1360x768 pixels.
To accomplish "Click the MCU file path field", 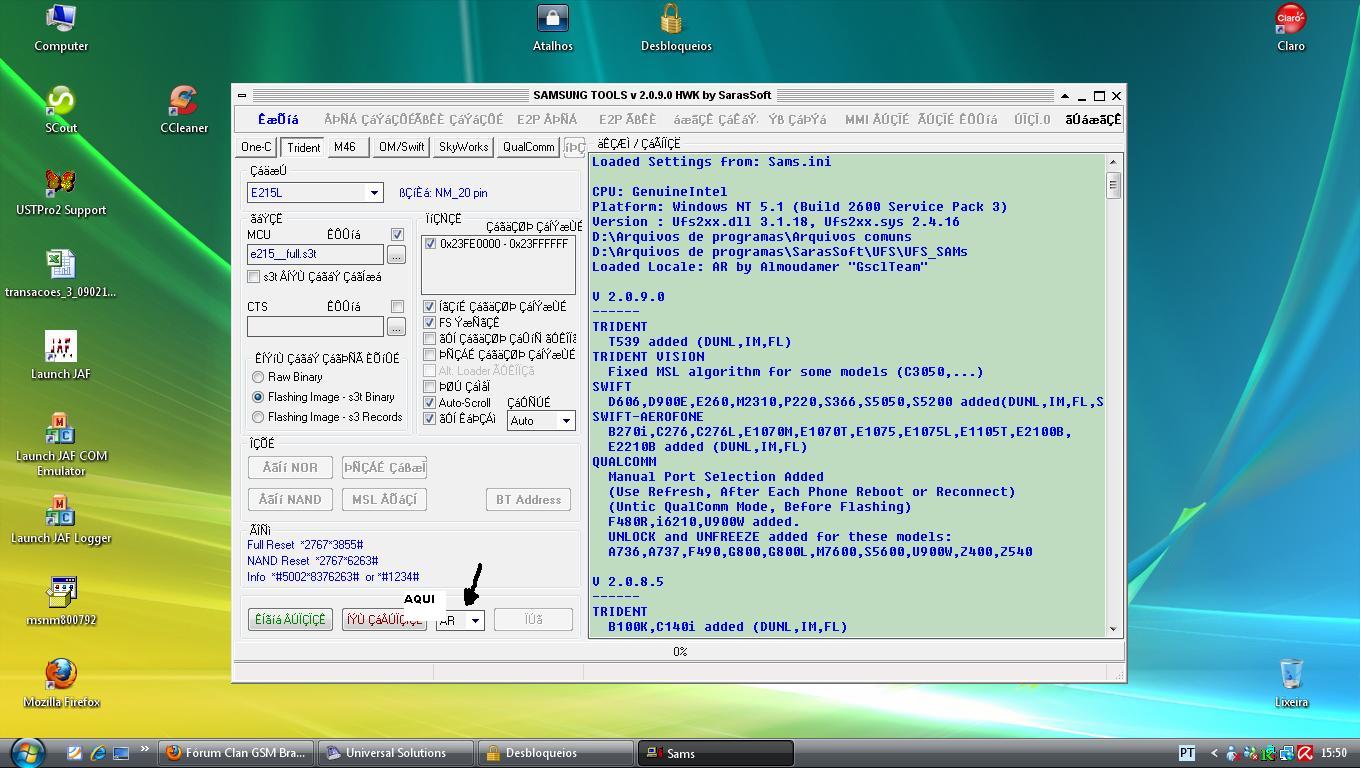I will [x=315, y=254].
